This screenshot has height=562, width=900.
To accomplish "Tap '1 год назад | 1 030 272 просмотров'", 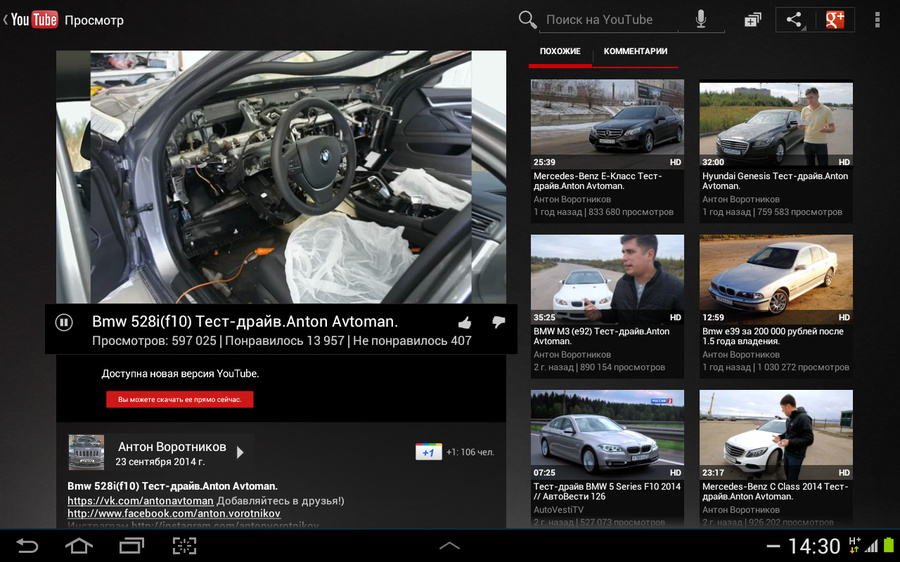I will coord(777,367).
